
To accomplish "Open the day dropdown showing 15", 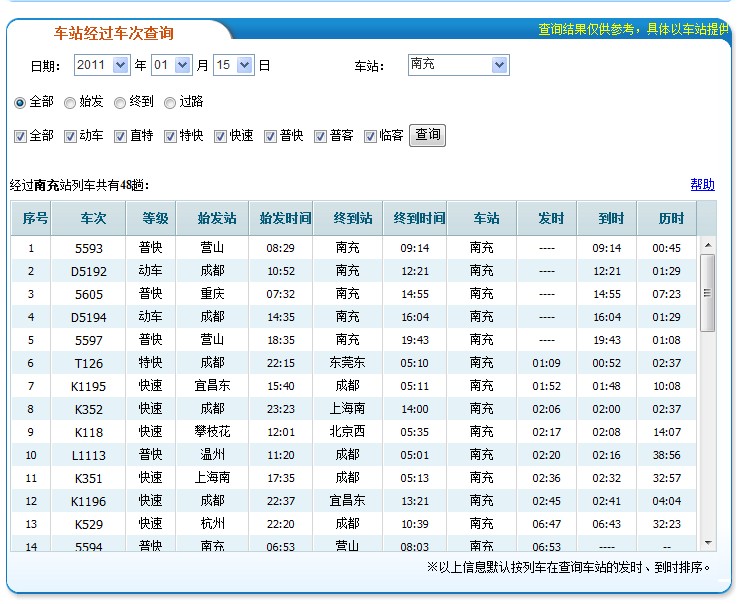I will pos(233,65).
